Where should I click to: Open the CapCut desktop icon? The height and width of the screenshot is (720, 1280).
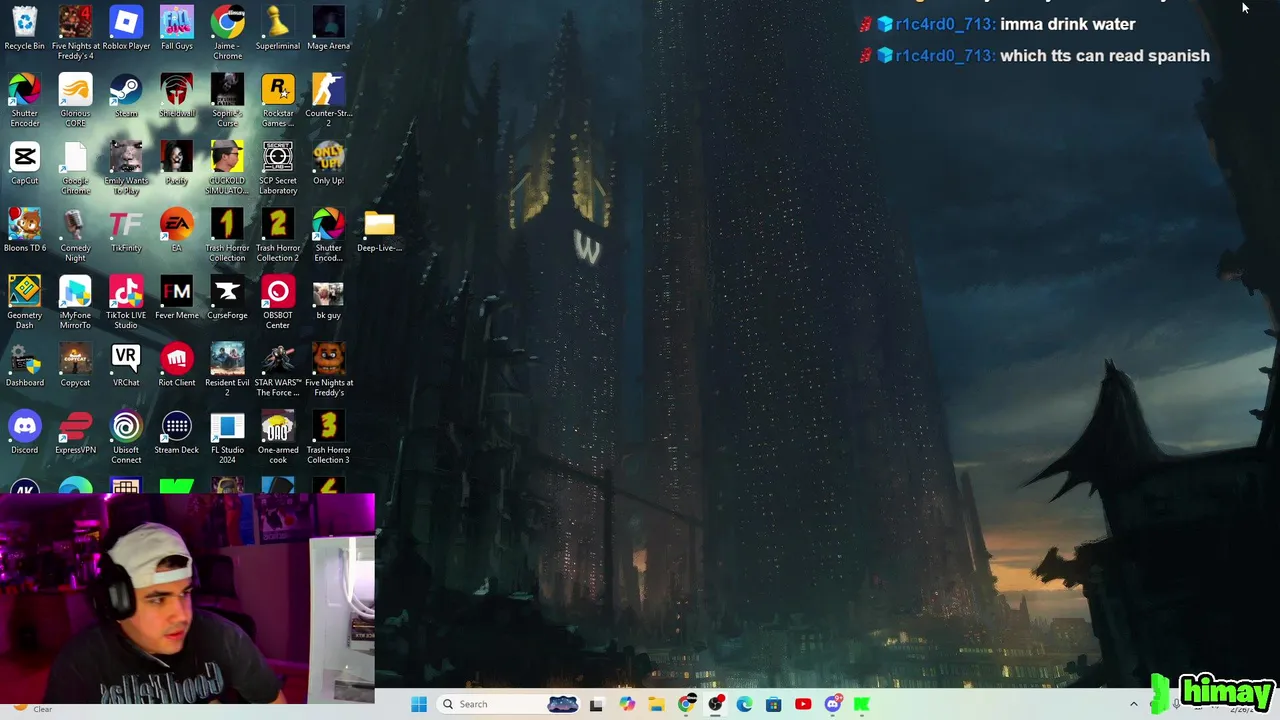(x=24, y=163)
